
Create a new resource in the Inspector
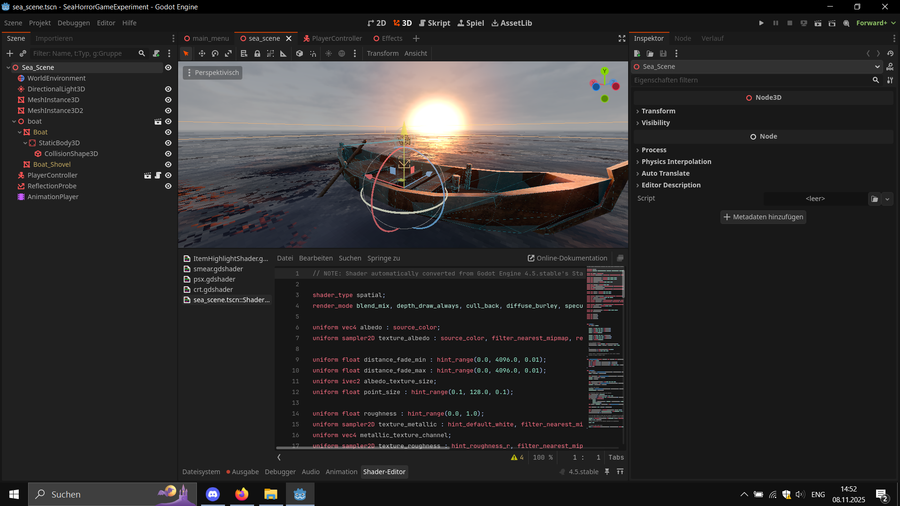(x=637, y=53)
